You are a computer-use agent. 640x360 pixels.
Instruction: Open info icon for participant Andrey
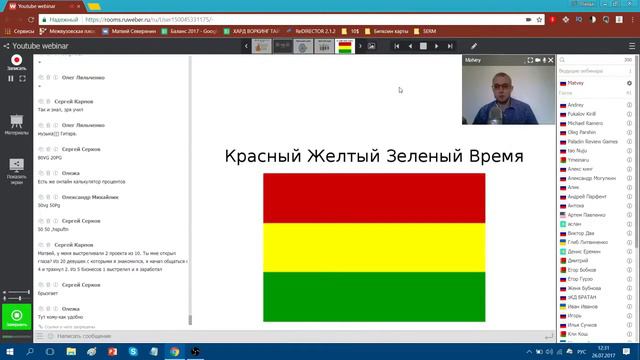629,105
